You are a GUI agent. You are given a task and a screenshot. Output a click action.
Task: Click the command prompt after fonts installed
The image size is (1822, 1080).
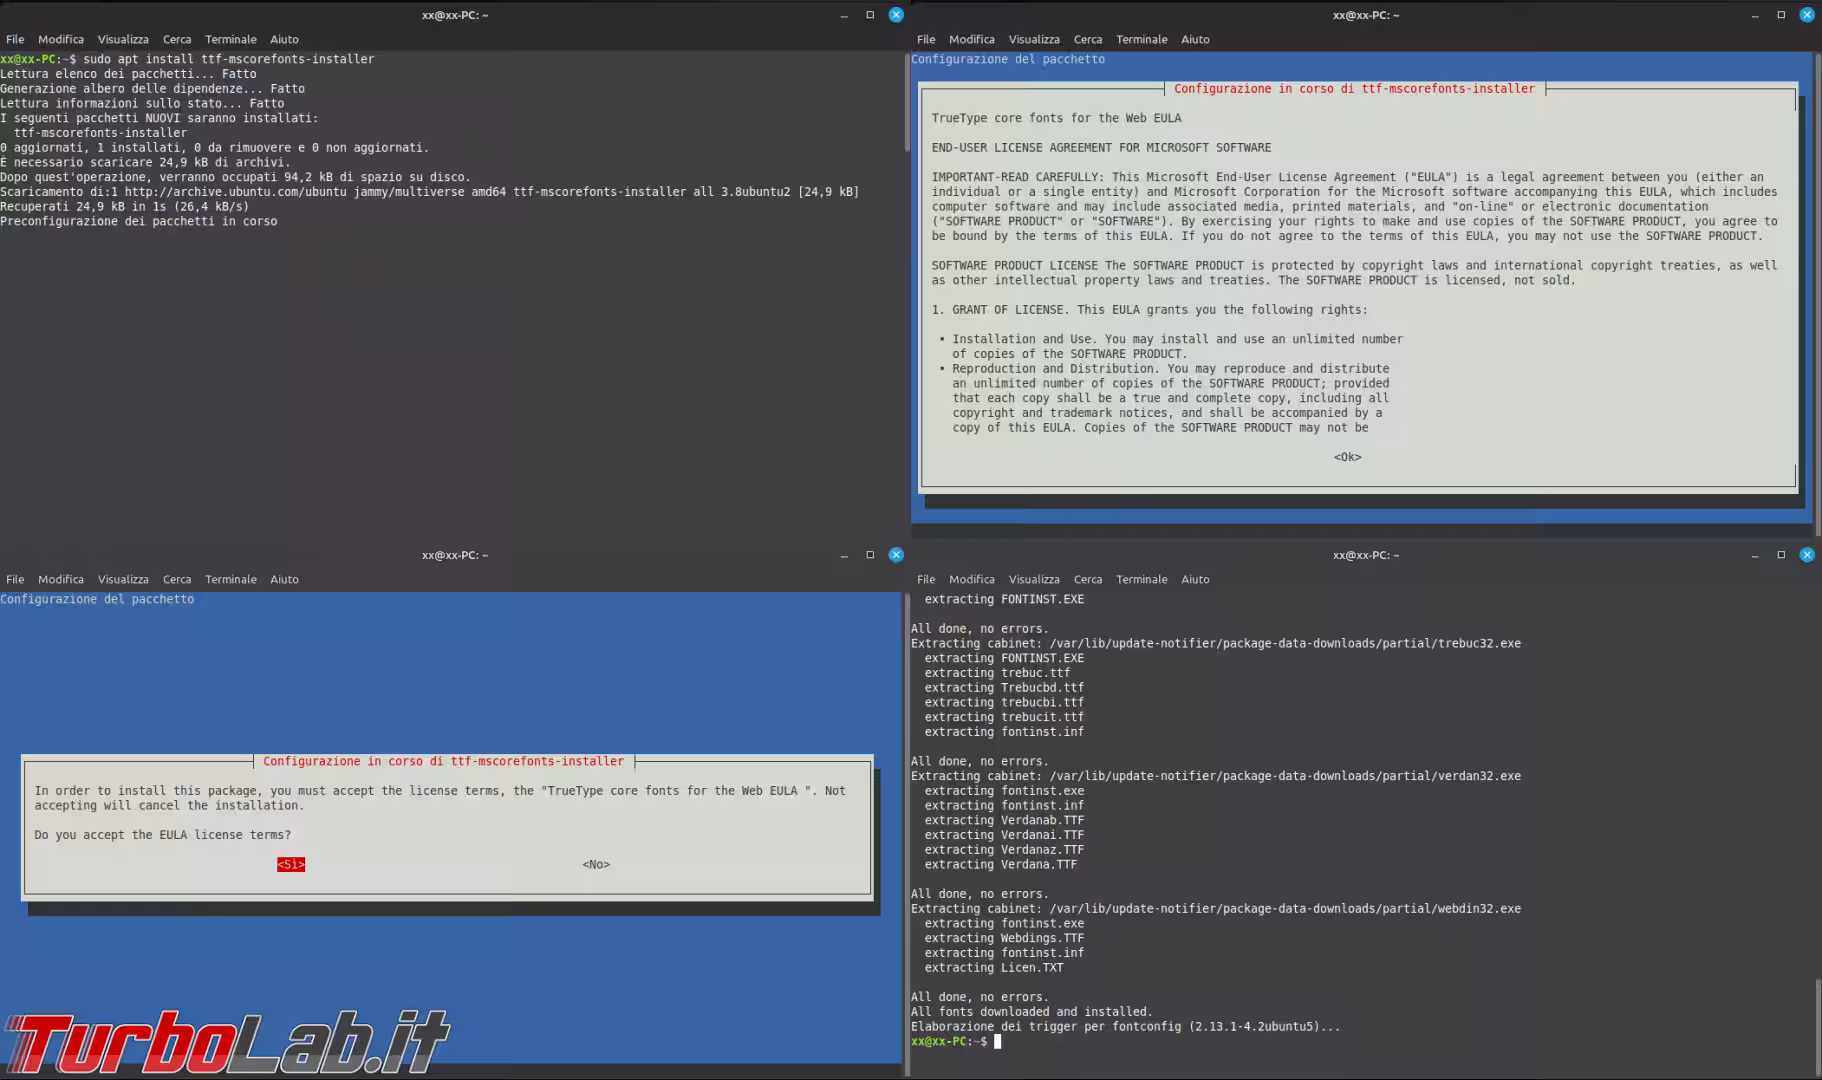pyautogui.click(x=997, y=1041)
